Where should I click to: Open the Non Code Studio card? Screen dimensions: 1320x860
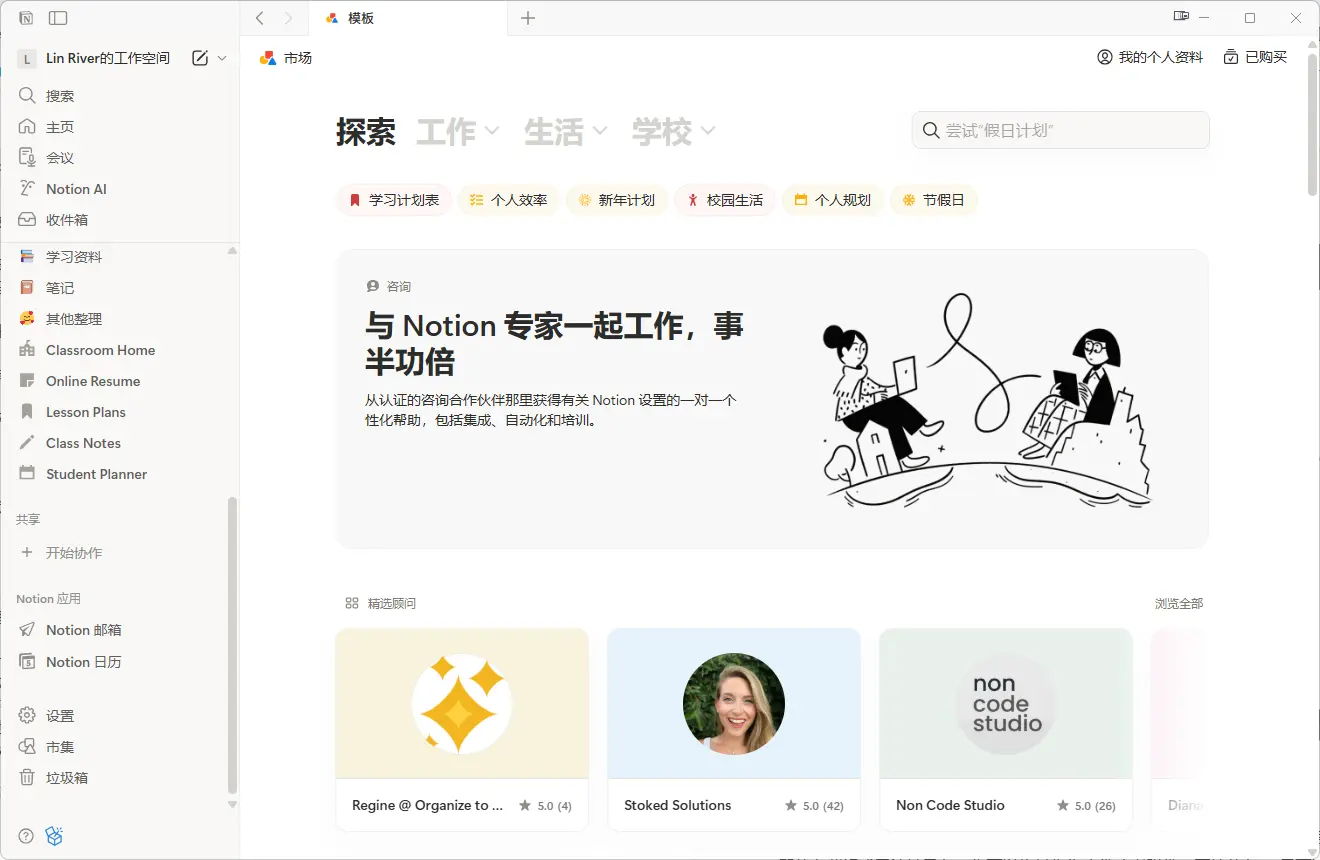1006,730
